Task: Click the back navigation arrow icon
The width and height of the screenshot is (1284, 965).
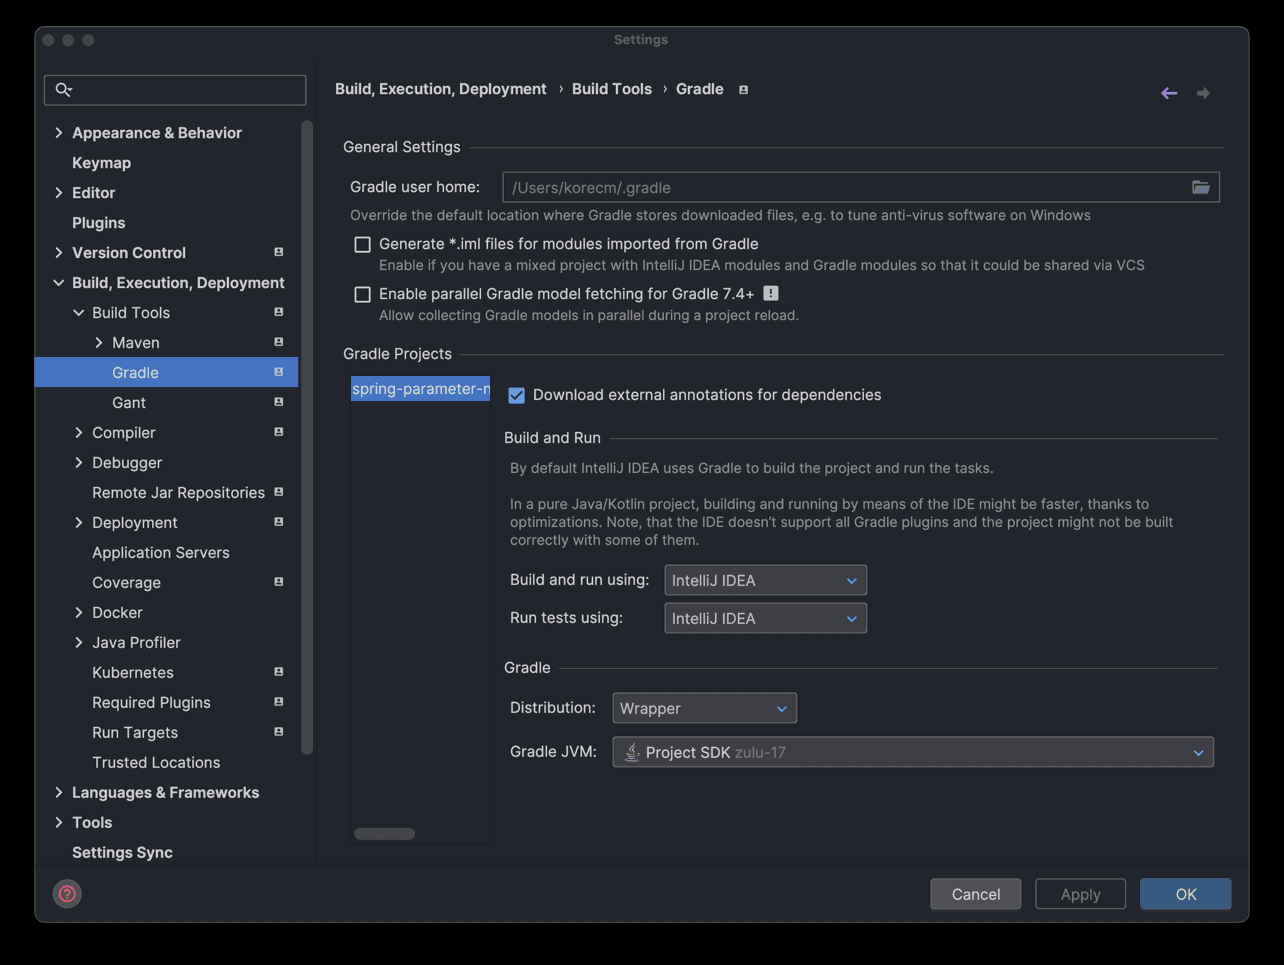Action: (x=1168, y=93)
